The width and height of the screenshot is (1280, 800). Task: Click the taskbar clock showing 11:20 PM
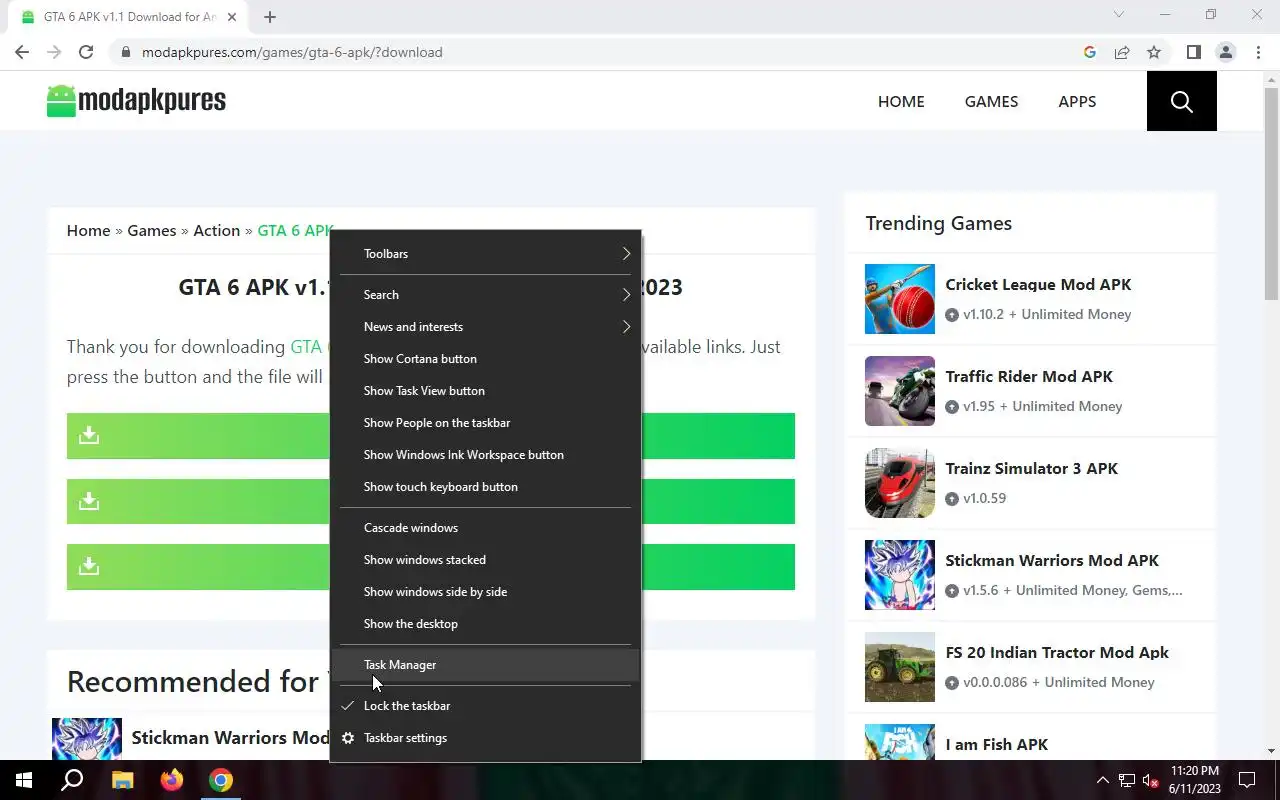coord(1194,780)
